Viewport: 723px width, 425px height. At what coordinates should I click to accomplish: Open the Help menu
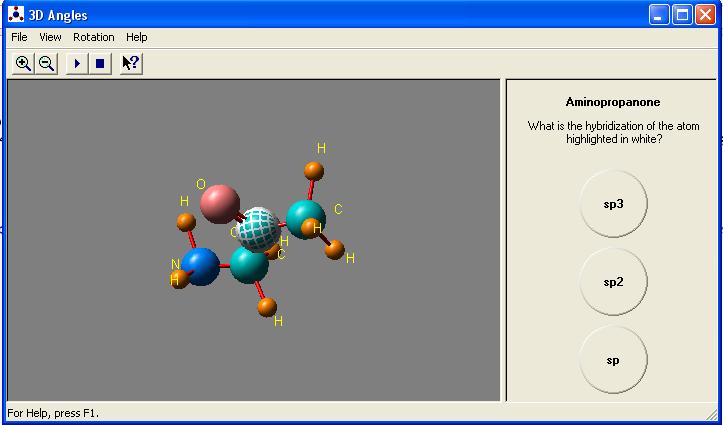click(x=137, y=37)
